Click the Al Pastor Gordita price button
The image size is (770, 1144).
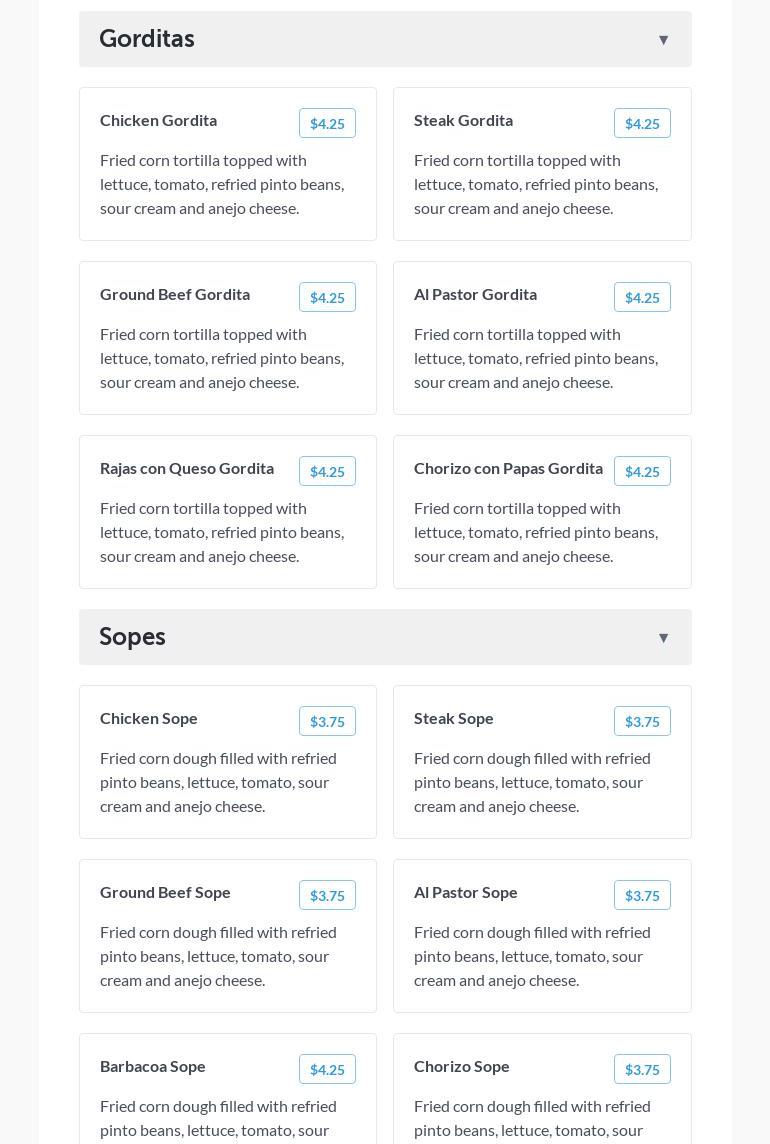point(642,297)
